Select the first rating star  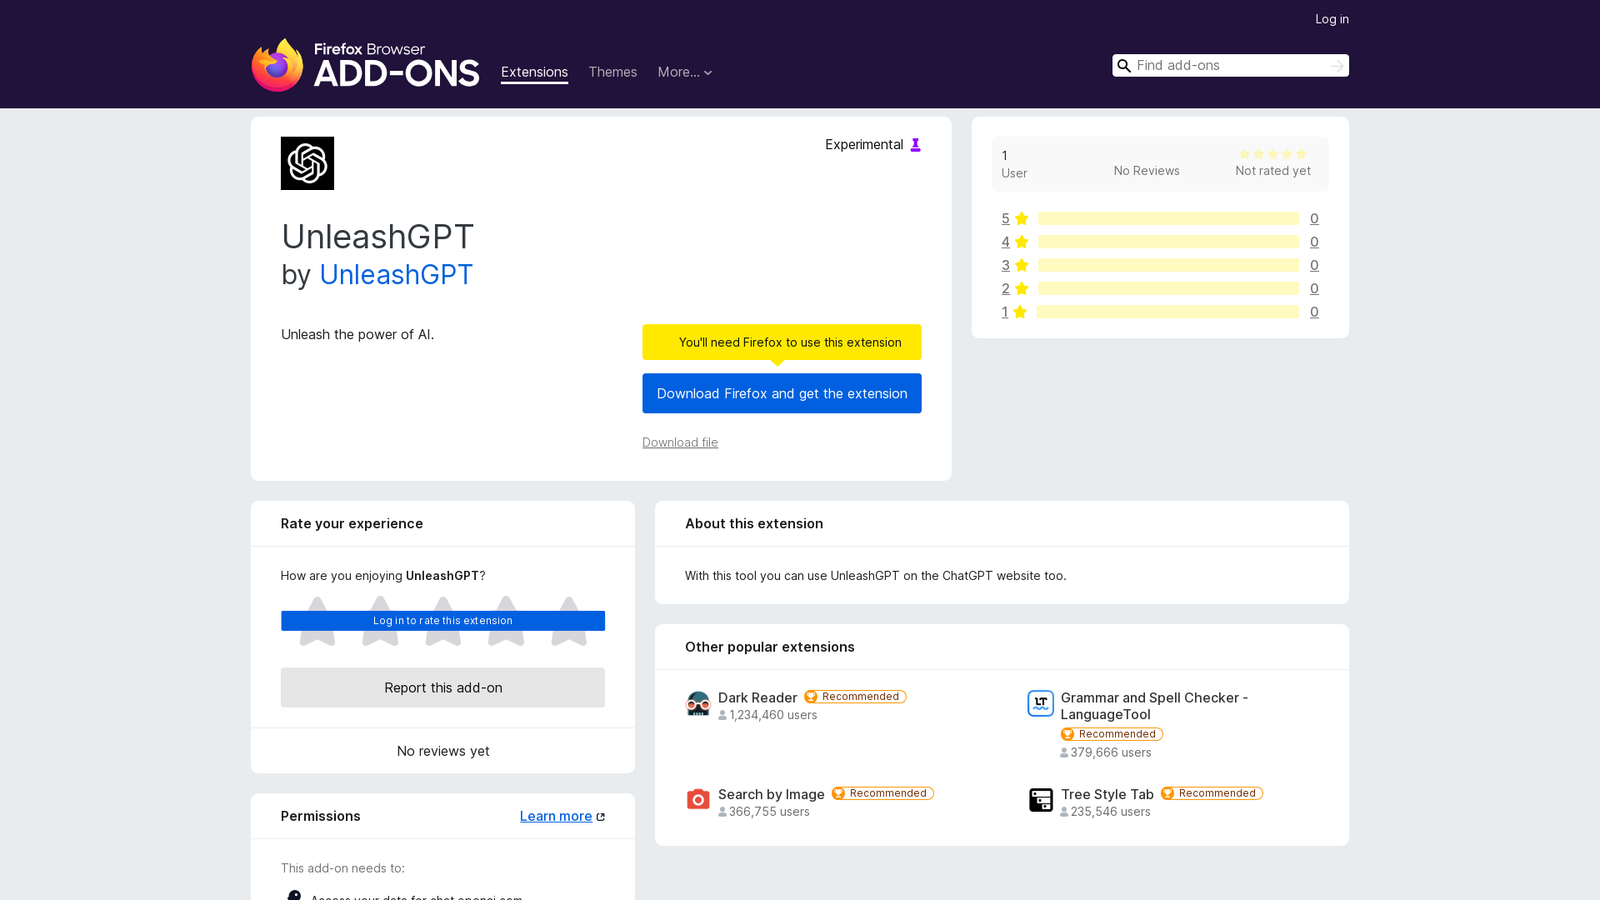(317, 621)
